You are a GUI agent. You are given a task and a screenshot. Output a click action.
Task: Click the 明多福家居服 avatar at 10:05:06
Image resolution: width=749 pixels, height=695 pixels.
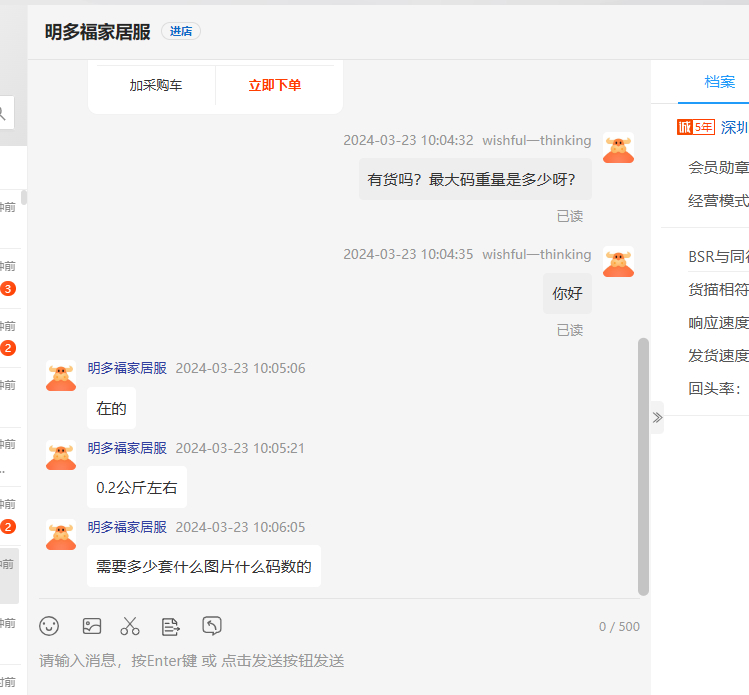pos(61,376)
